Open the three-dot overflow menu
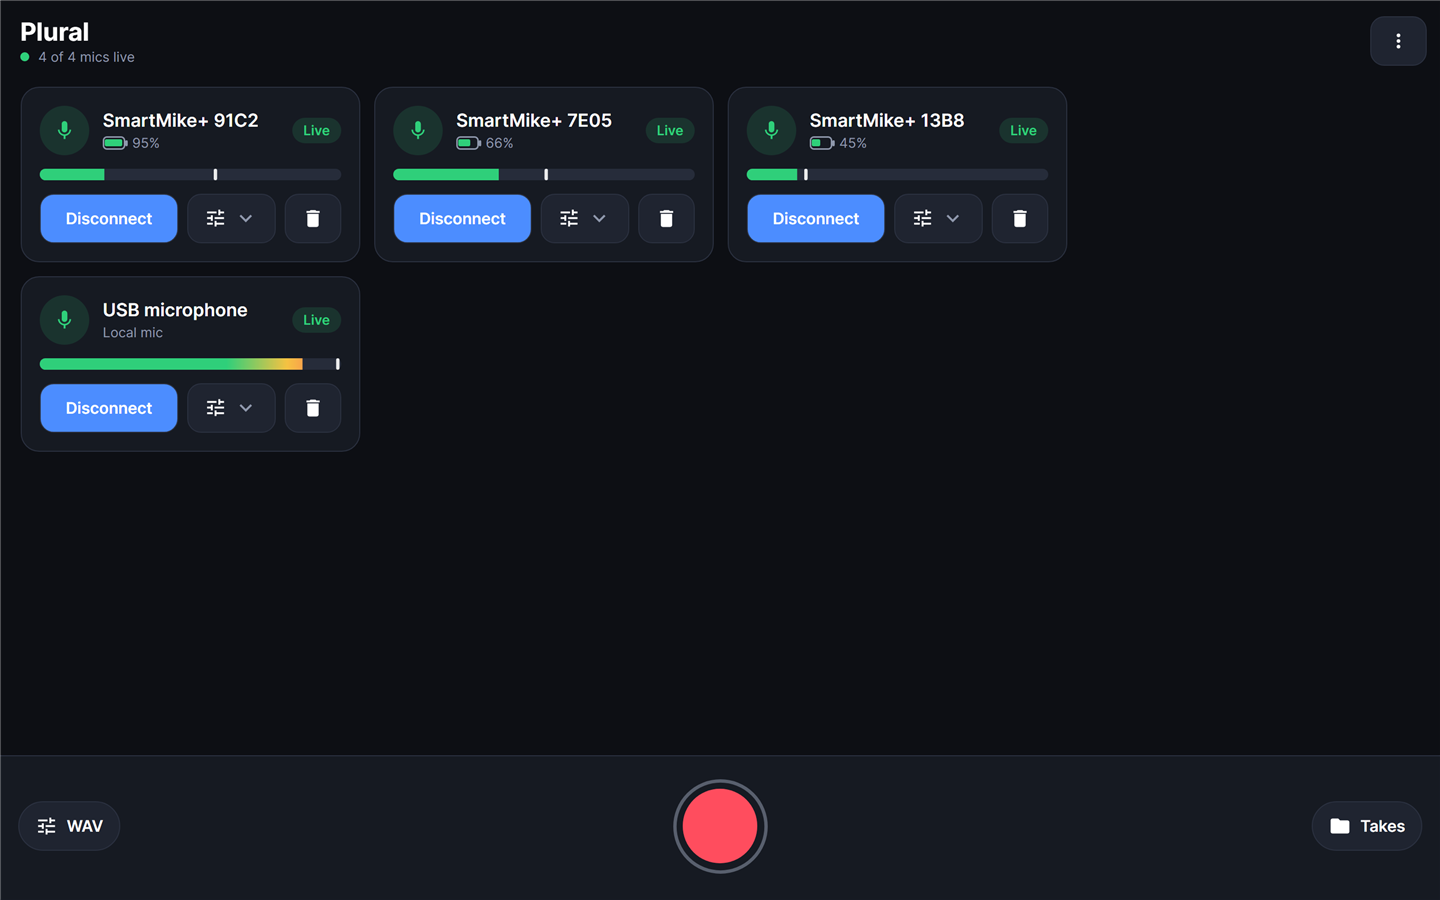Image resolution: width=1440 pixels, height=900 pixels. click(x=1397, y=41)
